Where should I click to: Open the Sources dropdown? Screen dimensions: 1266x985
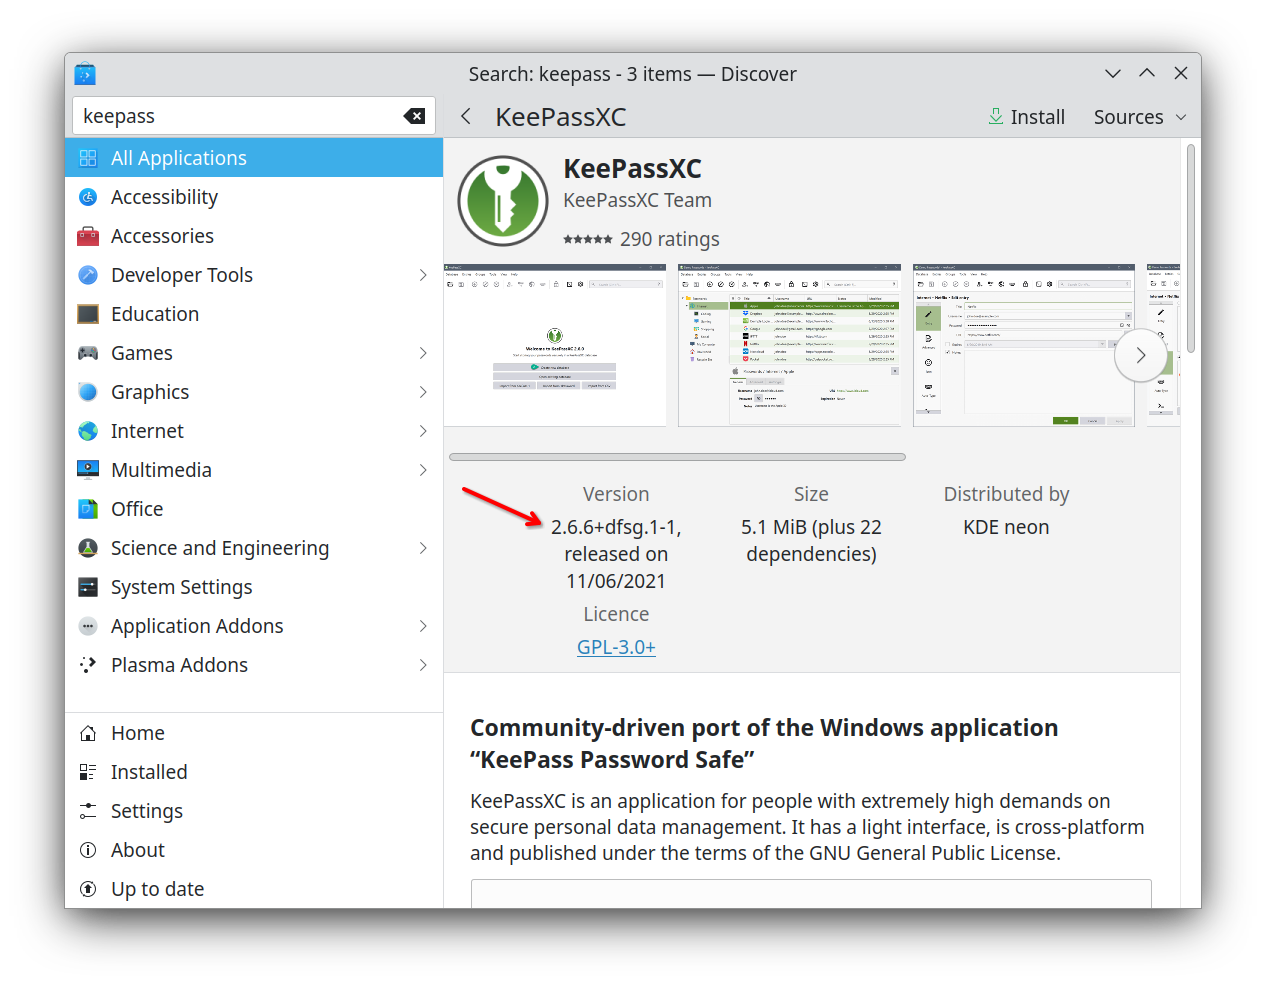pyautogui.click(x=1140, y=117)
